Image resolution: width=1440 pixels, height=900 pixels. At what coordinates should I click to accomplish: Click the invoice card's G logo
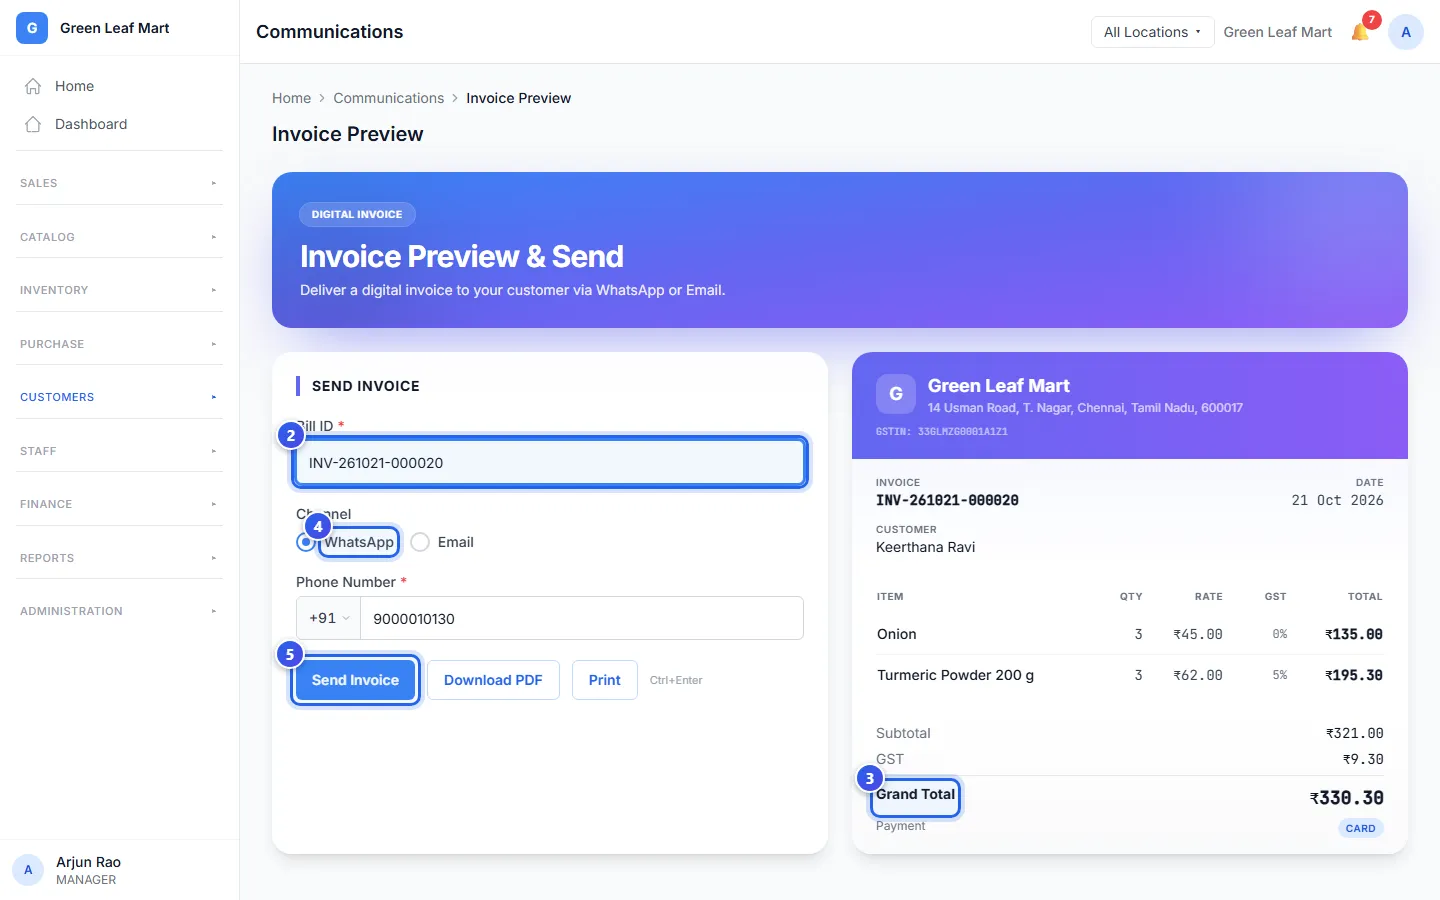896,394
